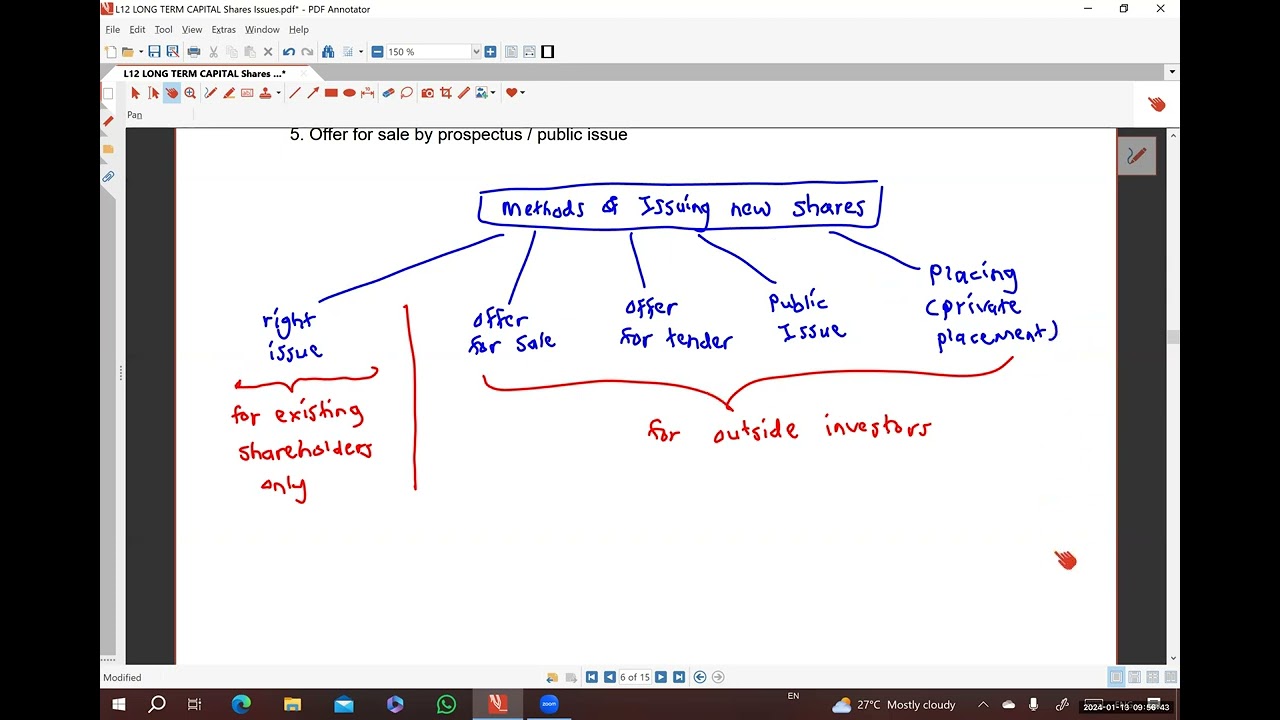Image resolution: width=1280 pixels, height=720 pixels.
Task: Go to the first page button
Action: [x=592, y=677]
